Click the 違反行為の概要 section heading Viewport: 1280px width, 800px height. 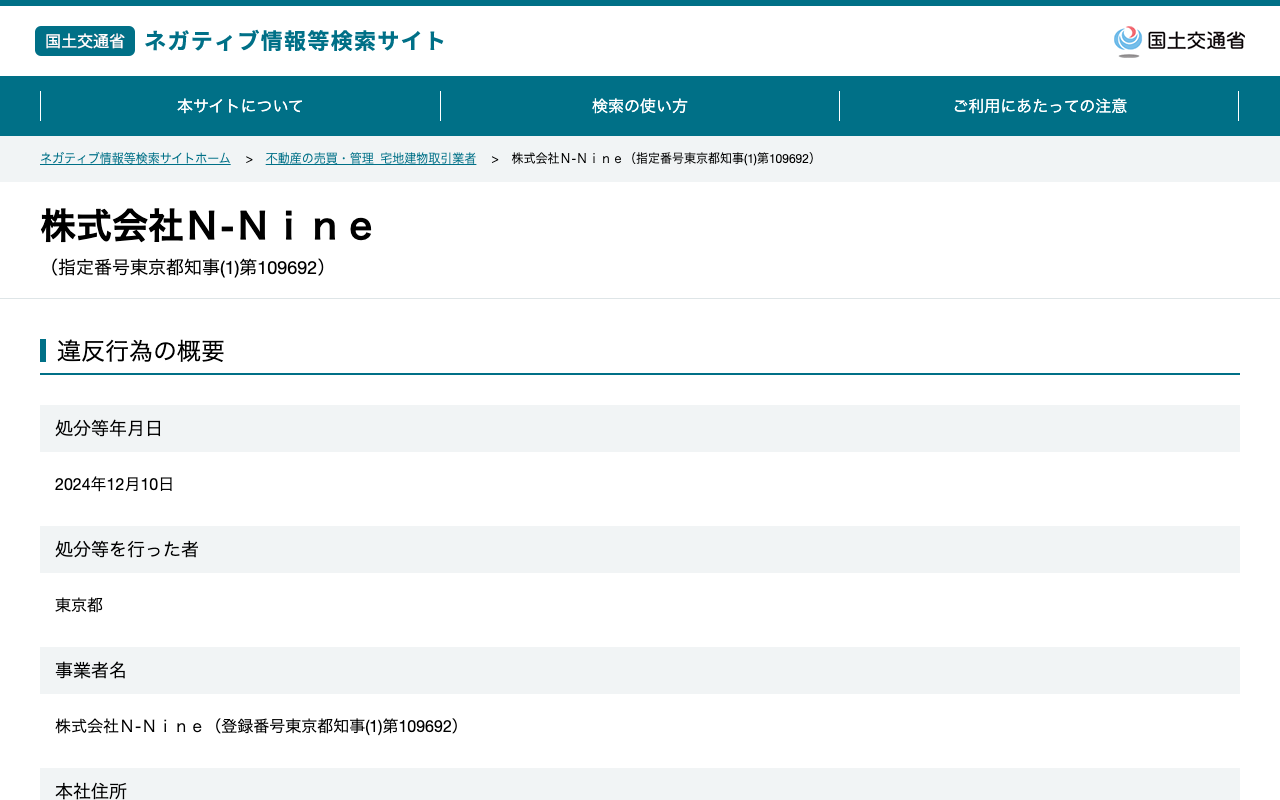click(x=141, y=351)
